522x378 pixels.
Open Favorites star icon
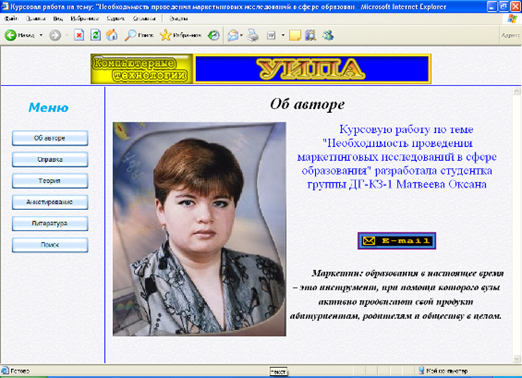click(165, 35)
